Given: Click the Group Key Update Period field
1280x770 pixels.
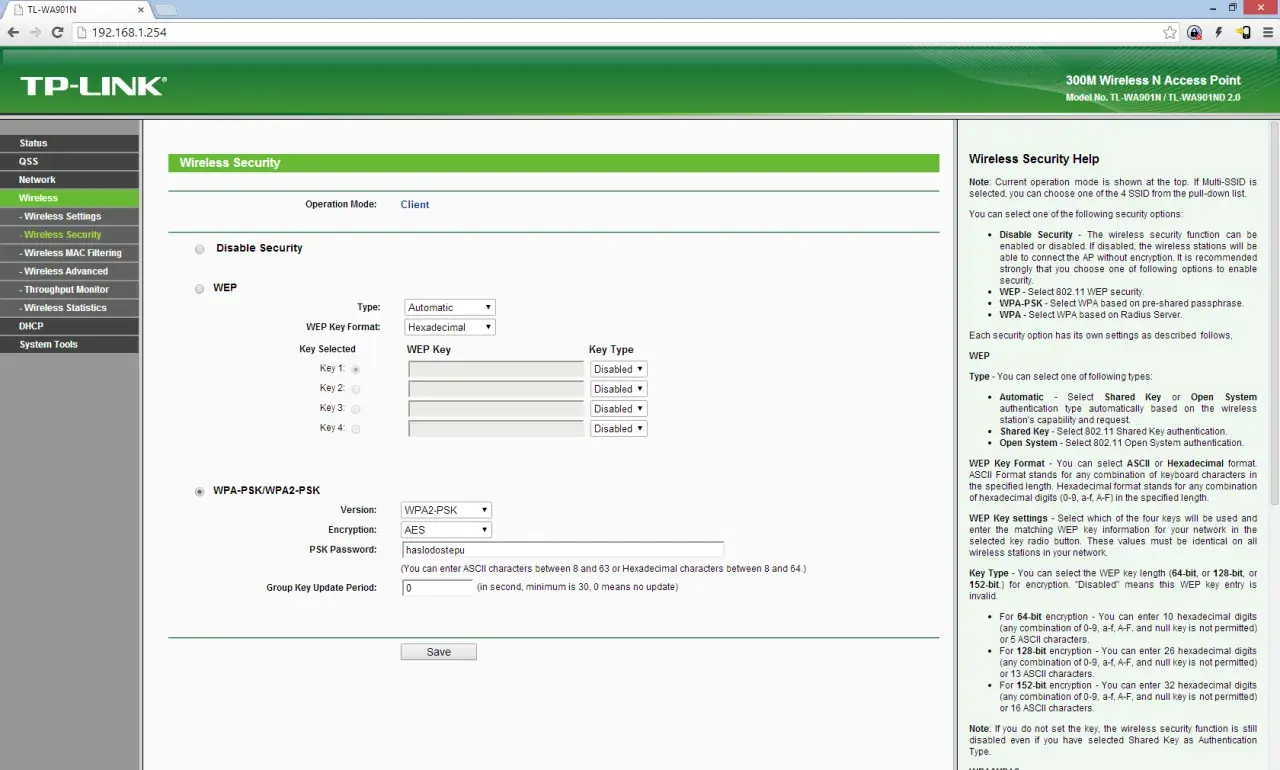Looking at the screenshot, I should pos(437,588).
